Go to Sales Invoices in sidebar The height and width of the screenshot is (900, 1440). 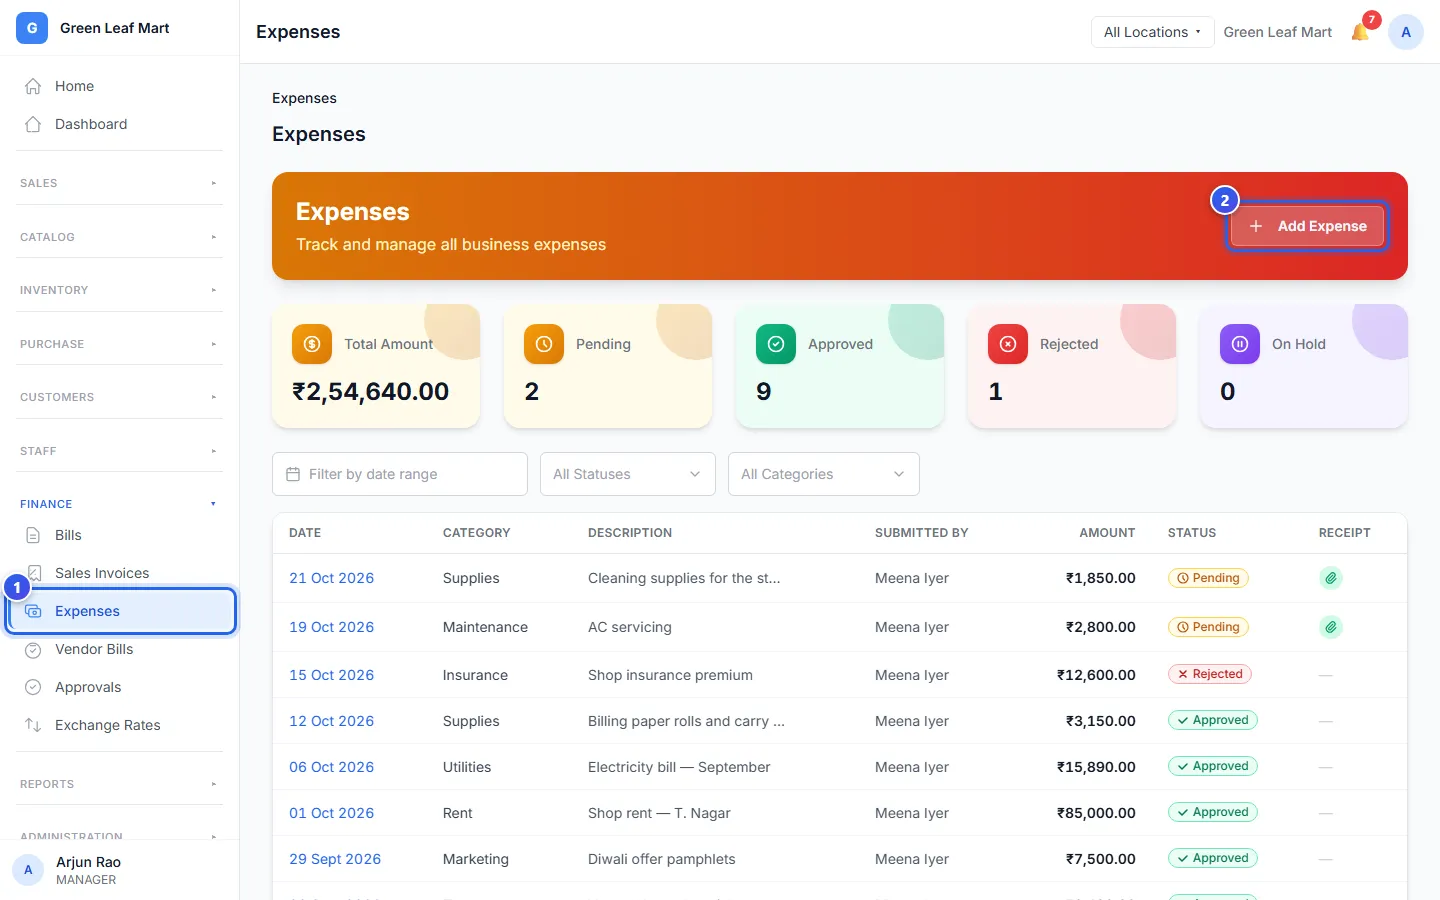(x=120, y=573)
